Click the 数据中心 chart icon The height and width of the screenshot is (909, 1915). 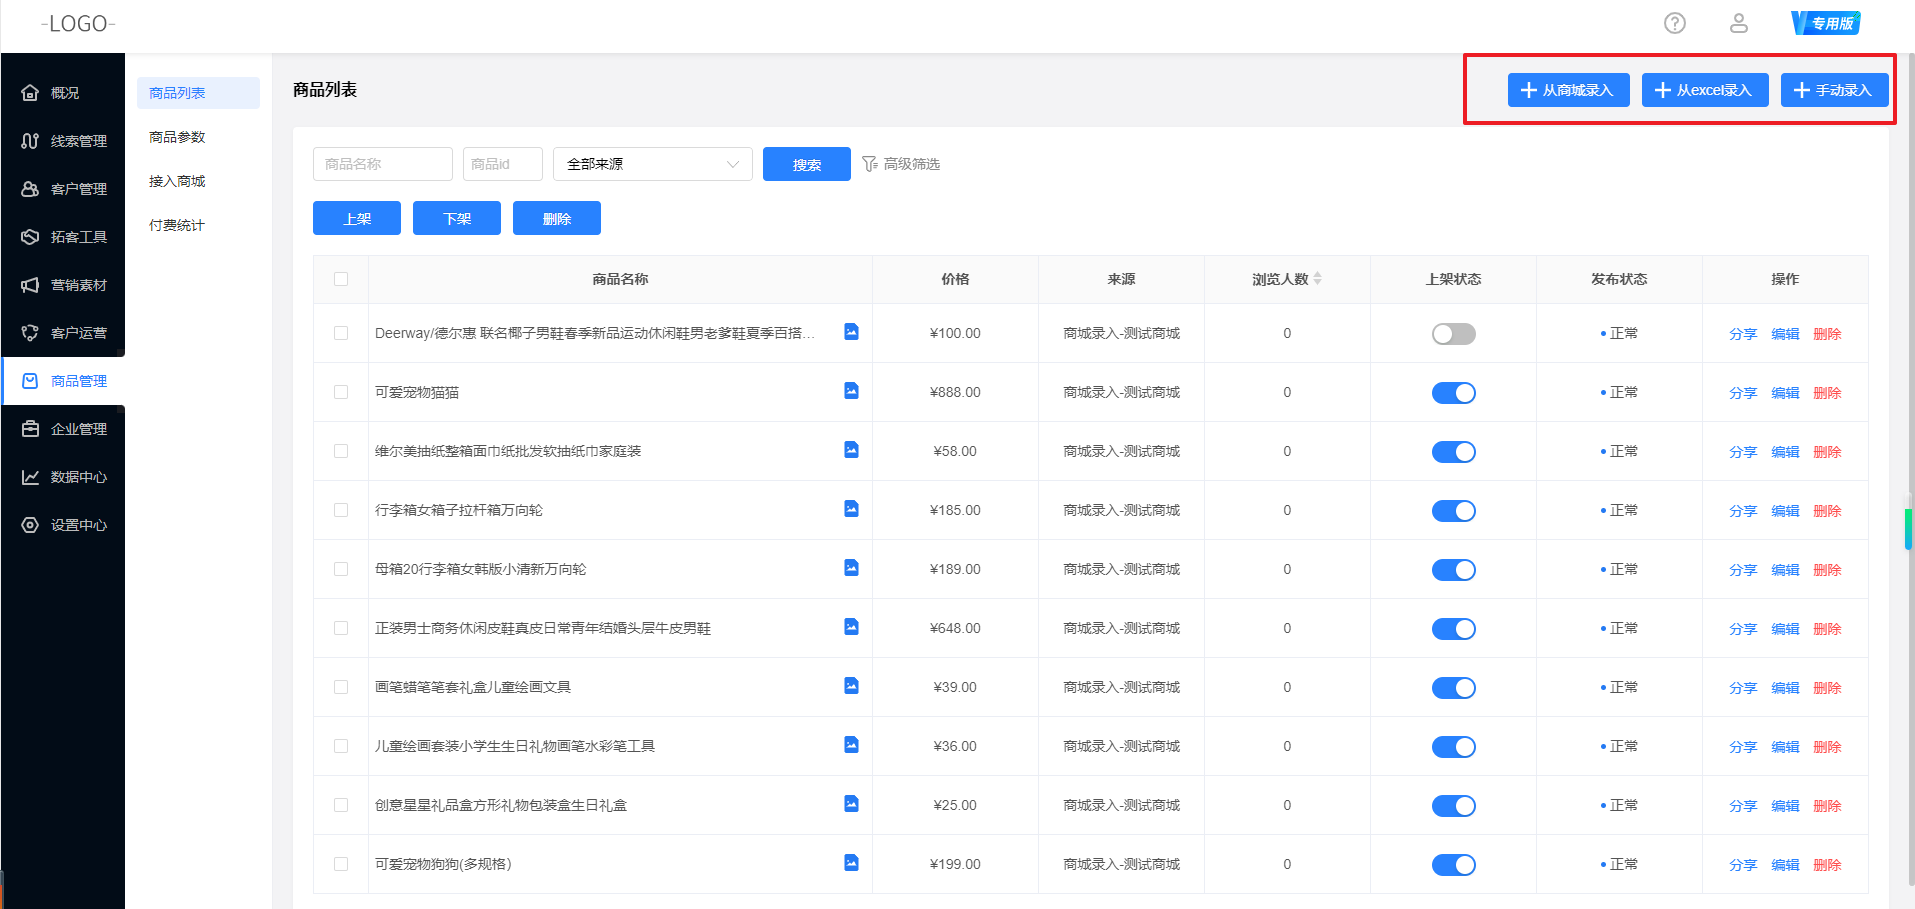click(30, 477)
